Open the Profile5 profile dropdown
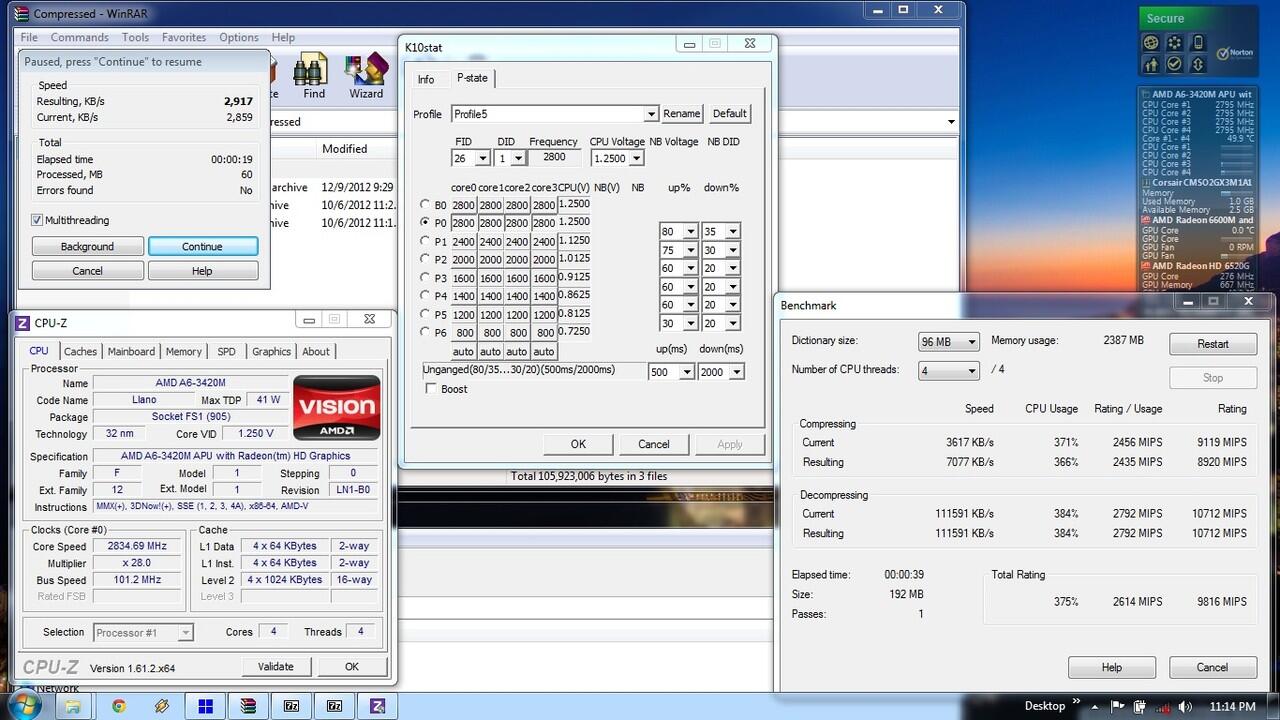Image resolution: width=1280 pixels, height=720 pixels. pyautogui.click(x=651, y=114)
